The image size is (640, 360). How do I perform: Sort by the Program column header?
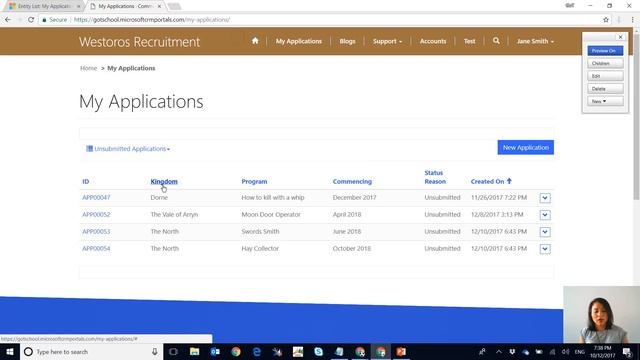254,181
